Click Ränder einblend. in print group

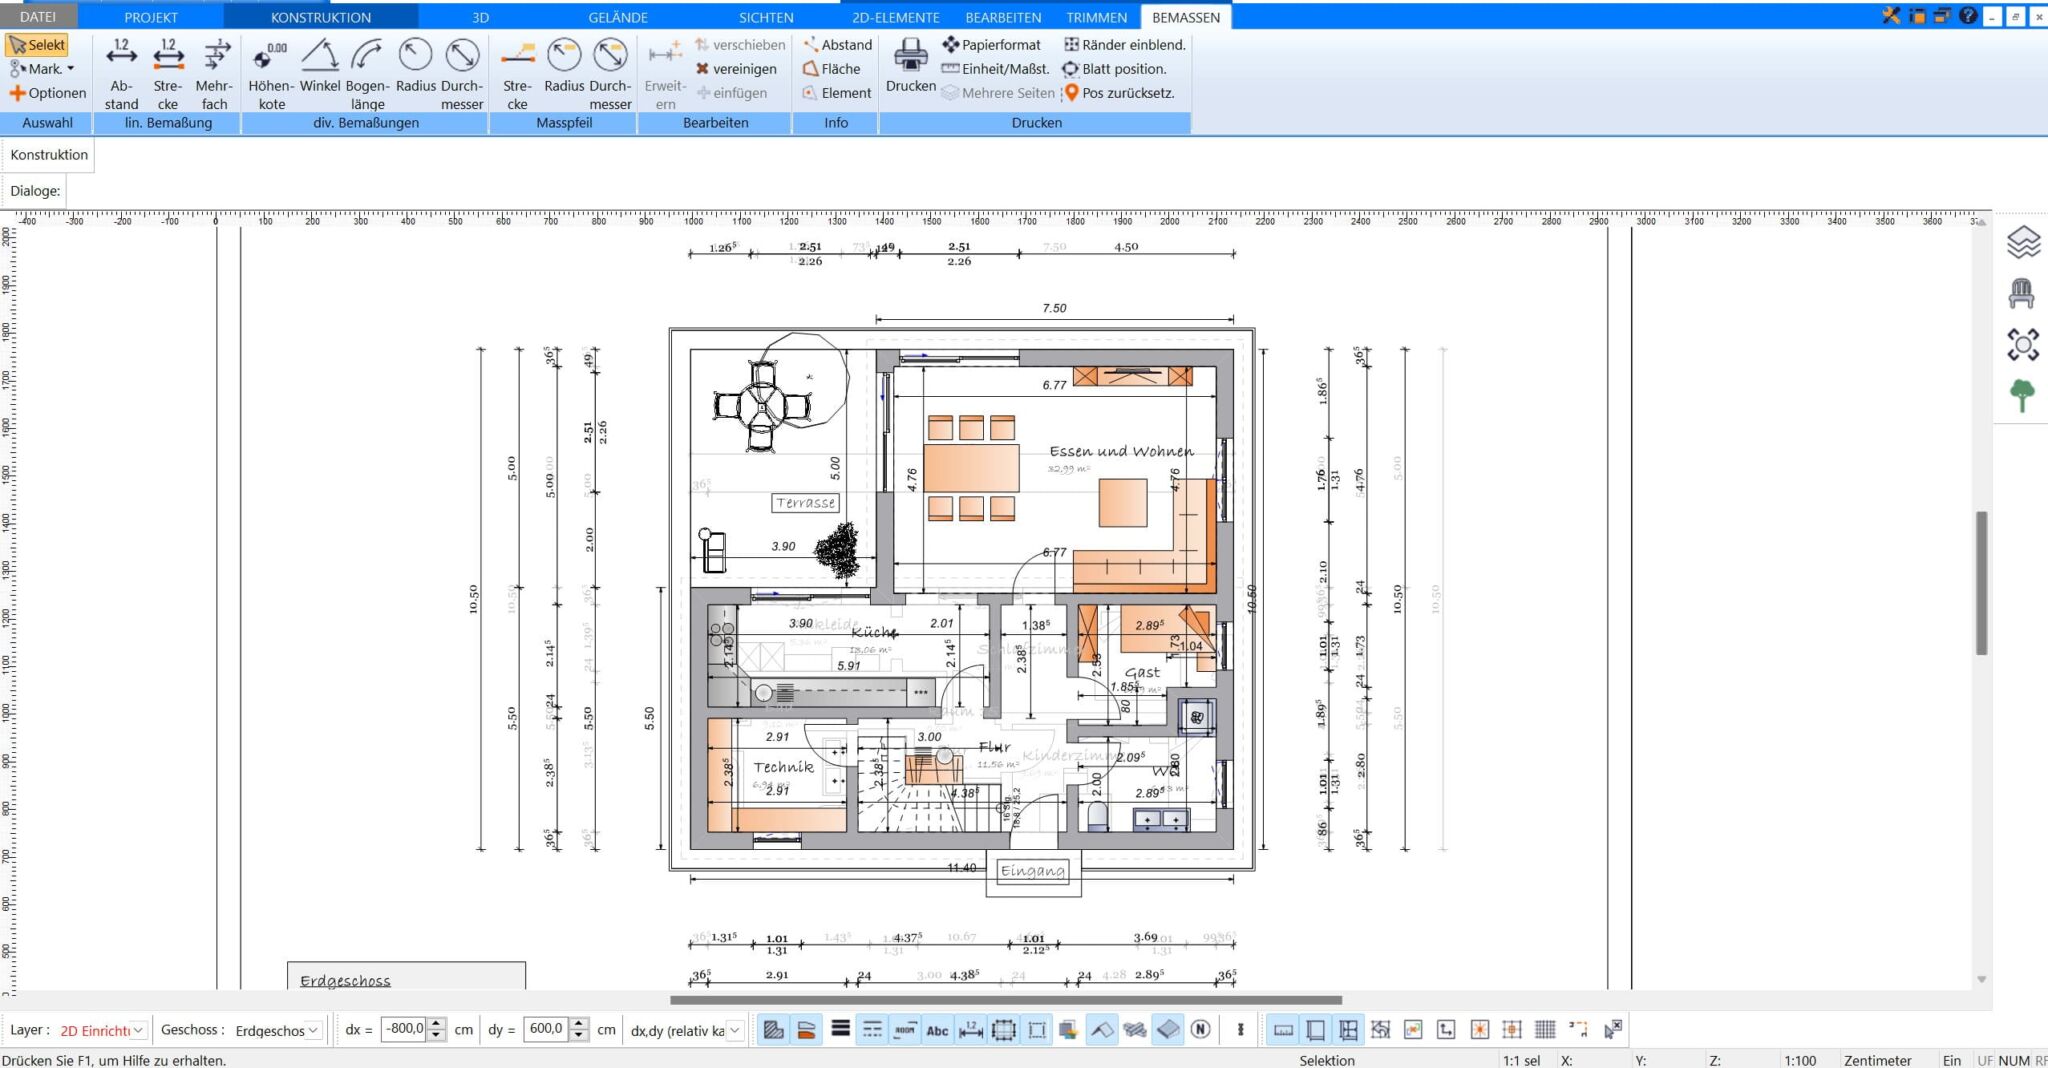[1124, 45]
